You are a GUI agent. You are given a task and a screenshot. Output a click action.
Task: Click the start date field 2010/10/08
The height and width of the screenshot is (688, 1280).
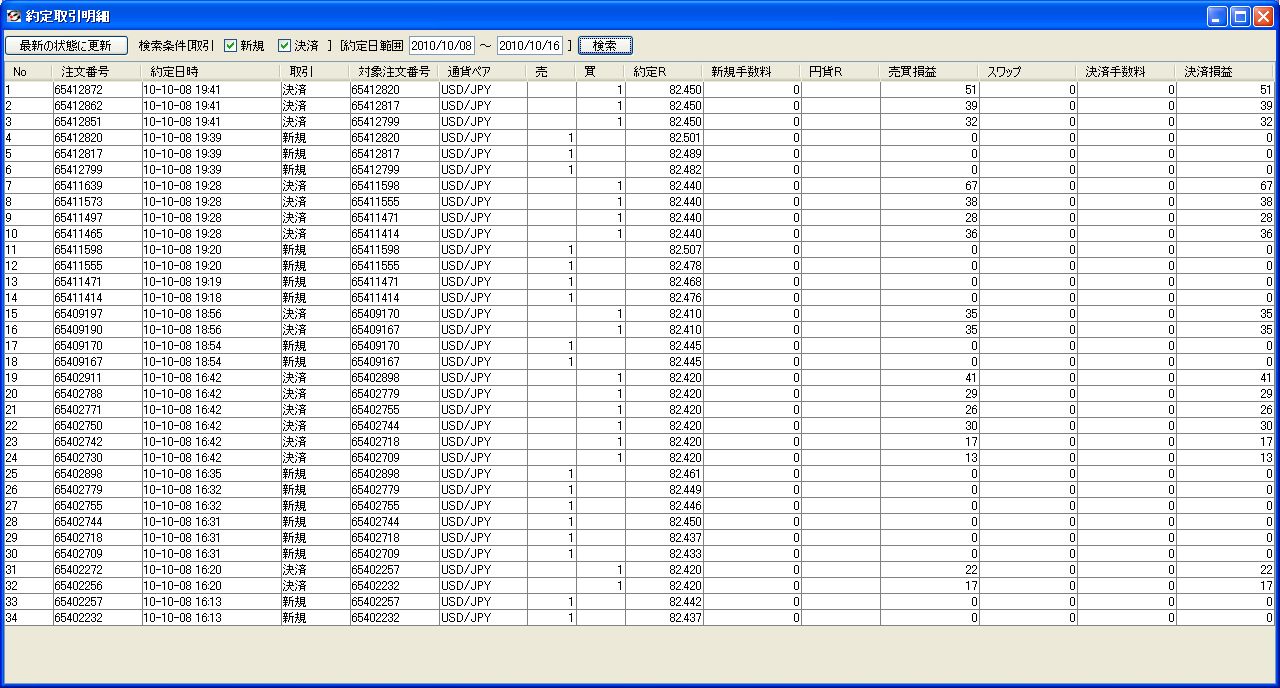tap(442, 45)
